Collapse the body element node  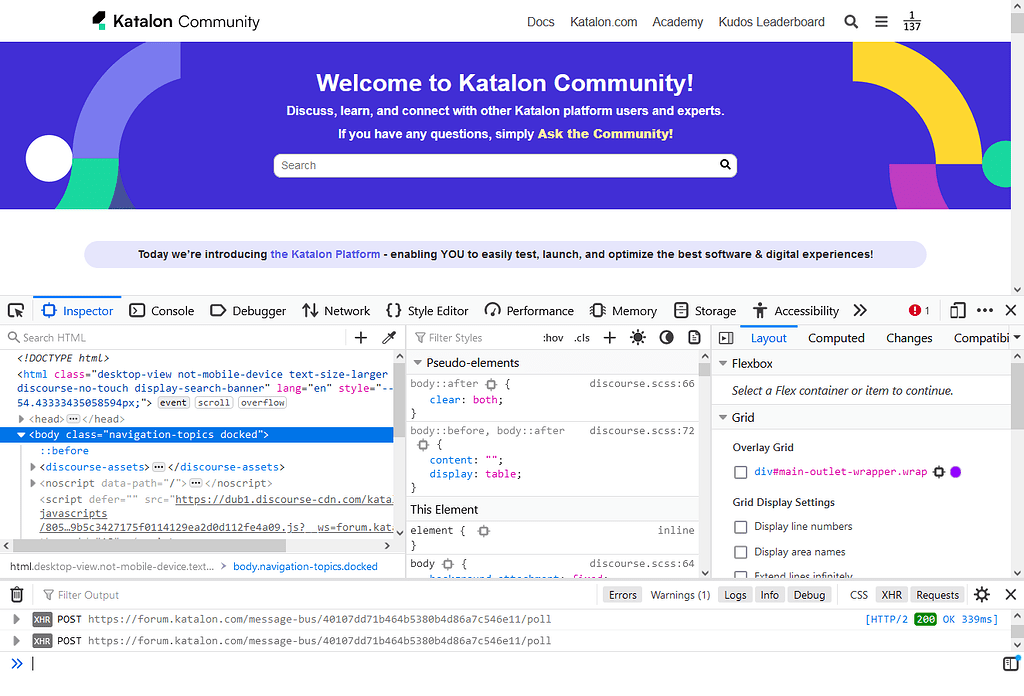[x=21, y=434]
